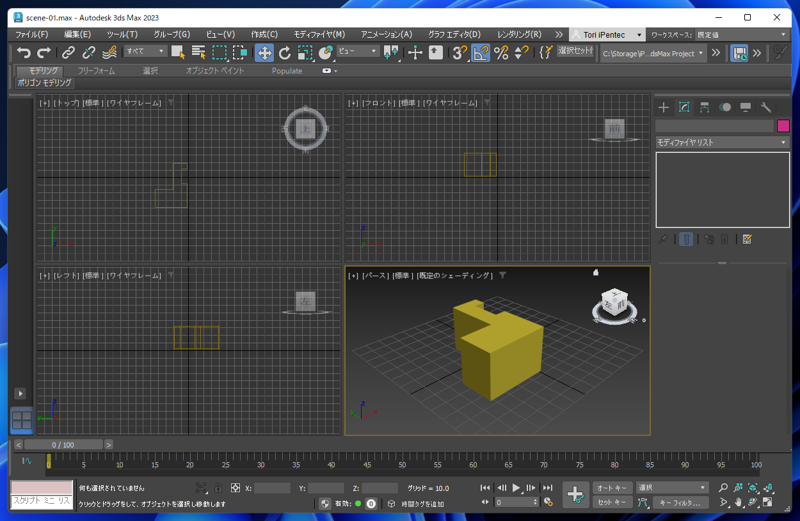The width and height of the screenshot is (800, 521).
Task: Open the モディファイヤ リスト dropdown
Action: pos(722,142)
